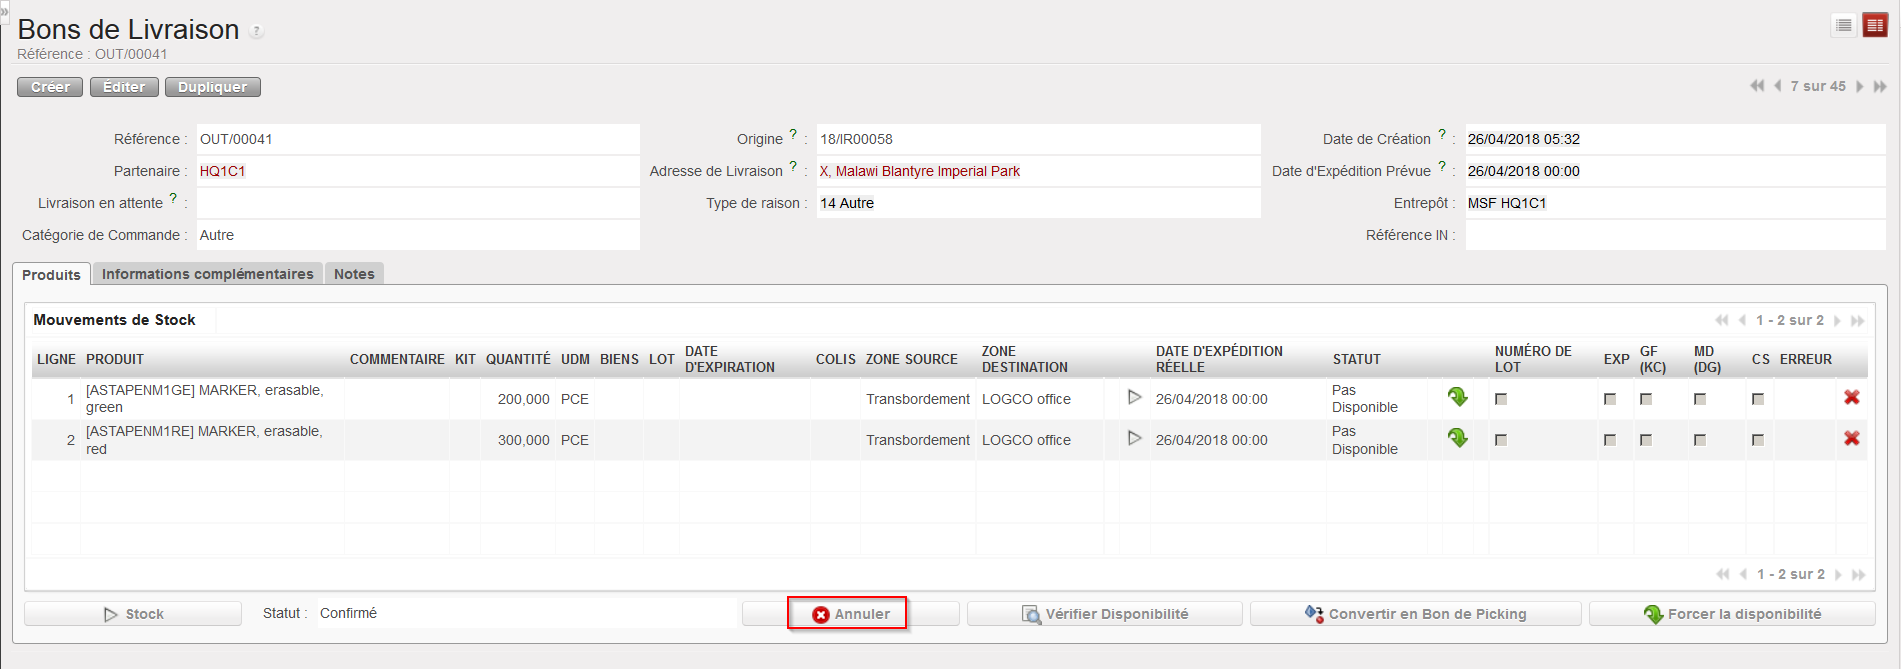Open partner link HQ1C1
1901x669 pixels.
click(x=222, y=171)
